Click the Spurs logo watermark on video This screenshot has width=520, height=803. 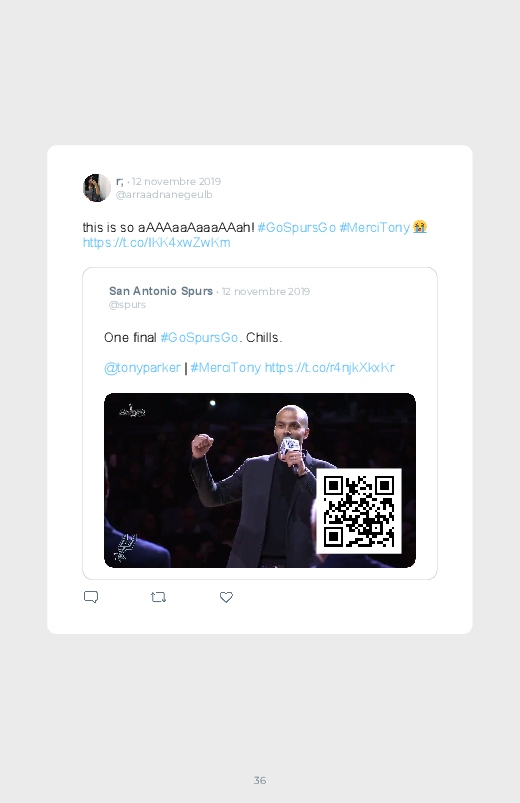click(124, 547)
